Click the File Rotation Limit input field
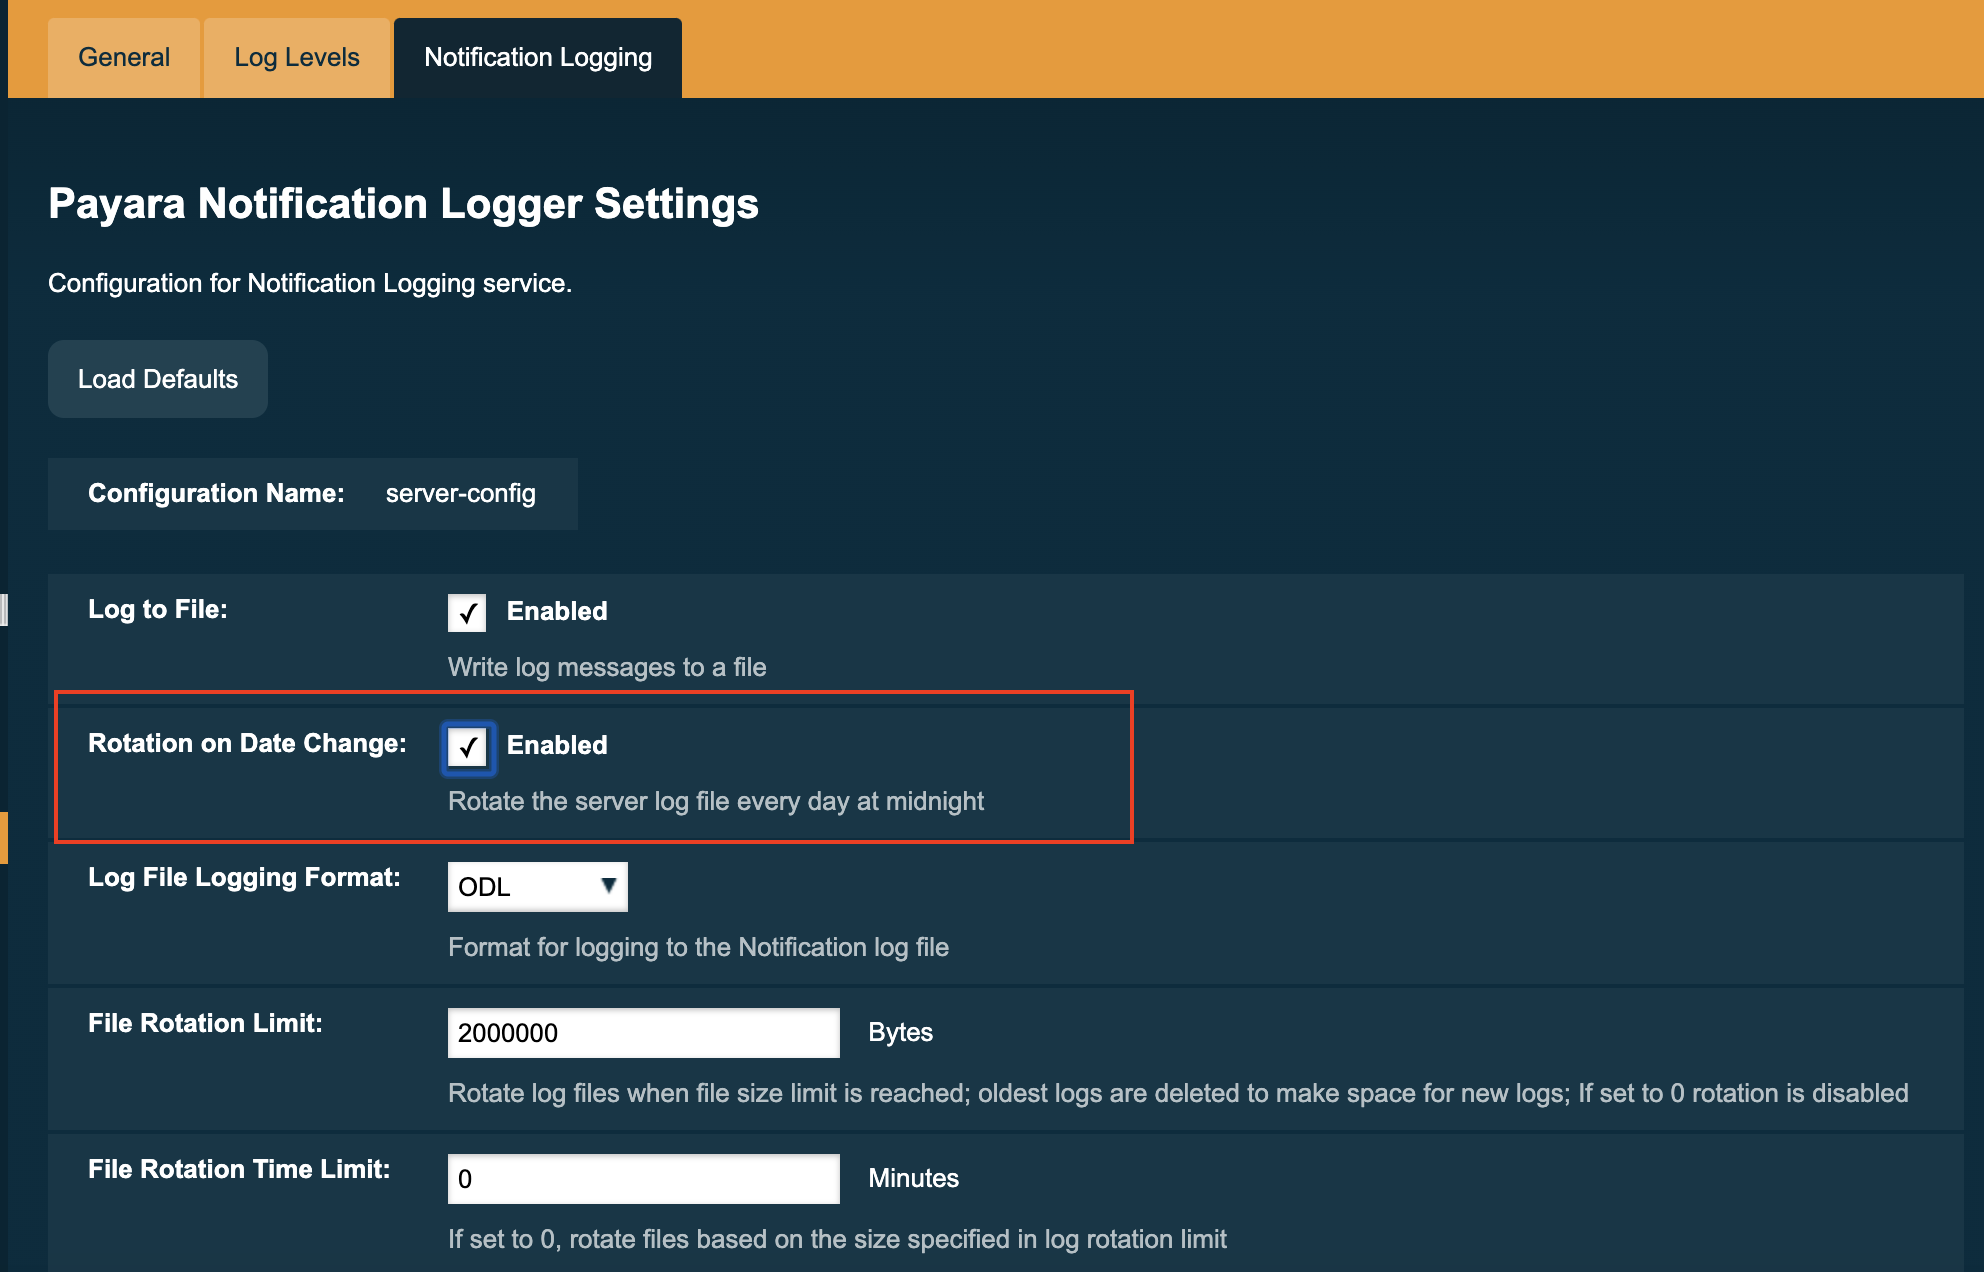This screenshot has width=1984, height=1272. [643, 1032]
